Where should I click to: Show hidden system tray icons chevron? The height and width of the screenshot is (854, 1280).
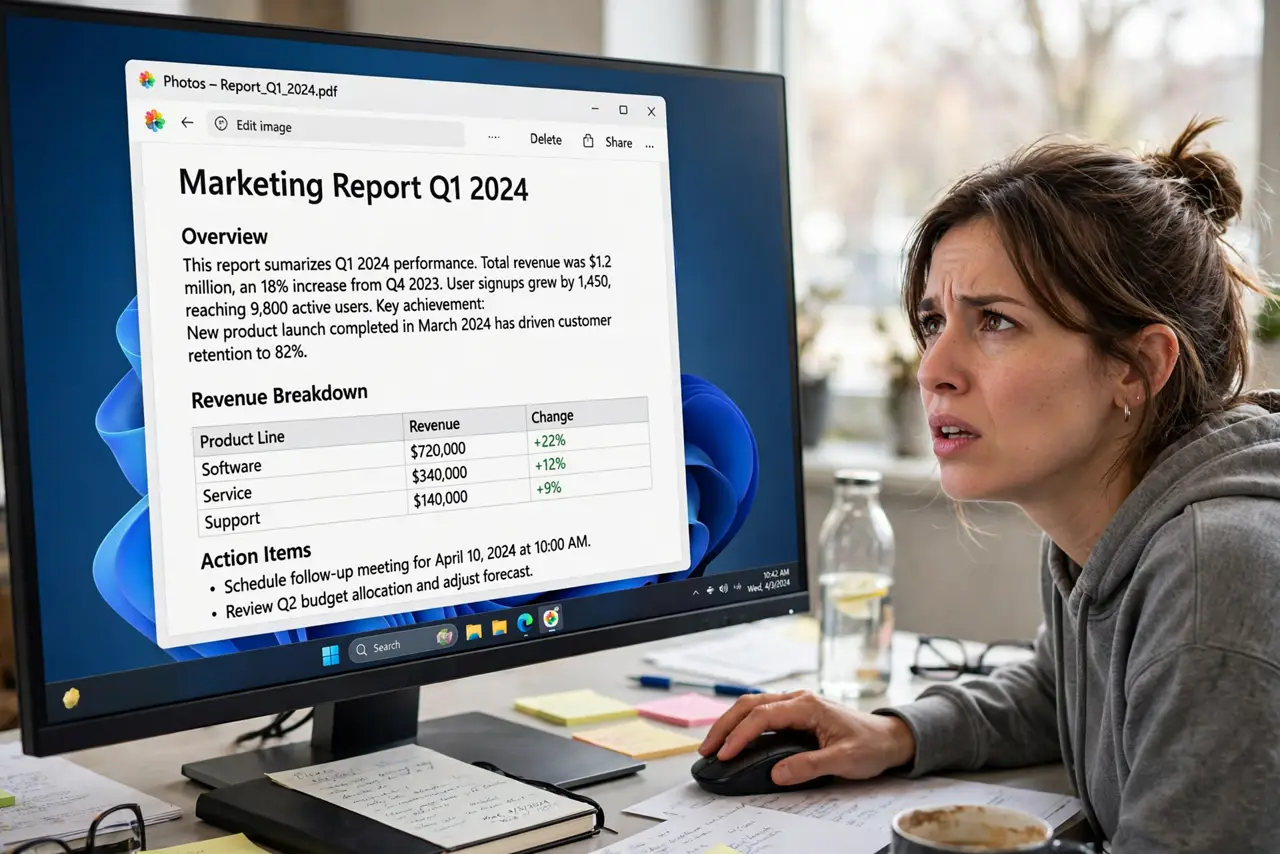click(x=697, y=592)
